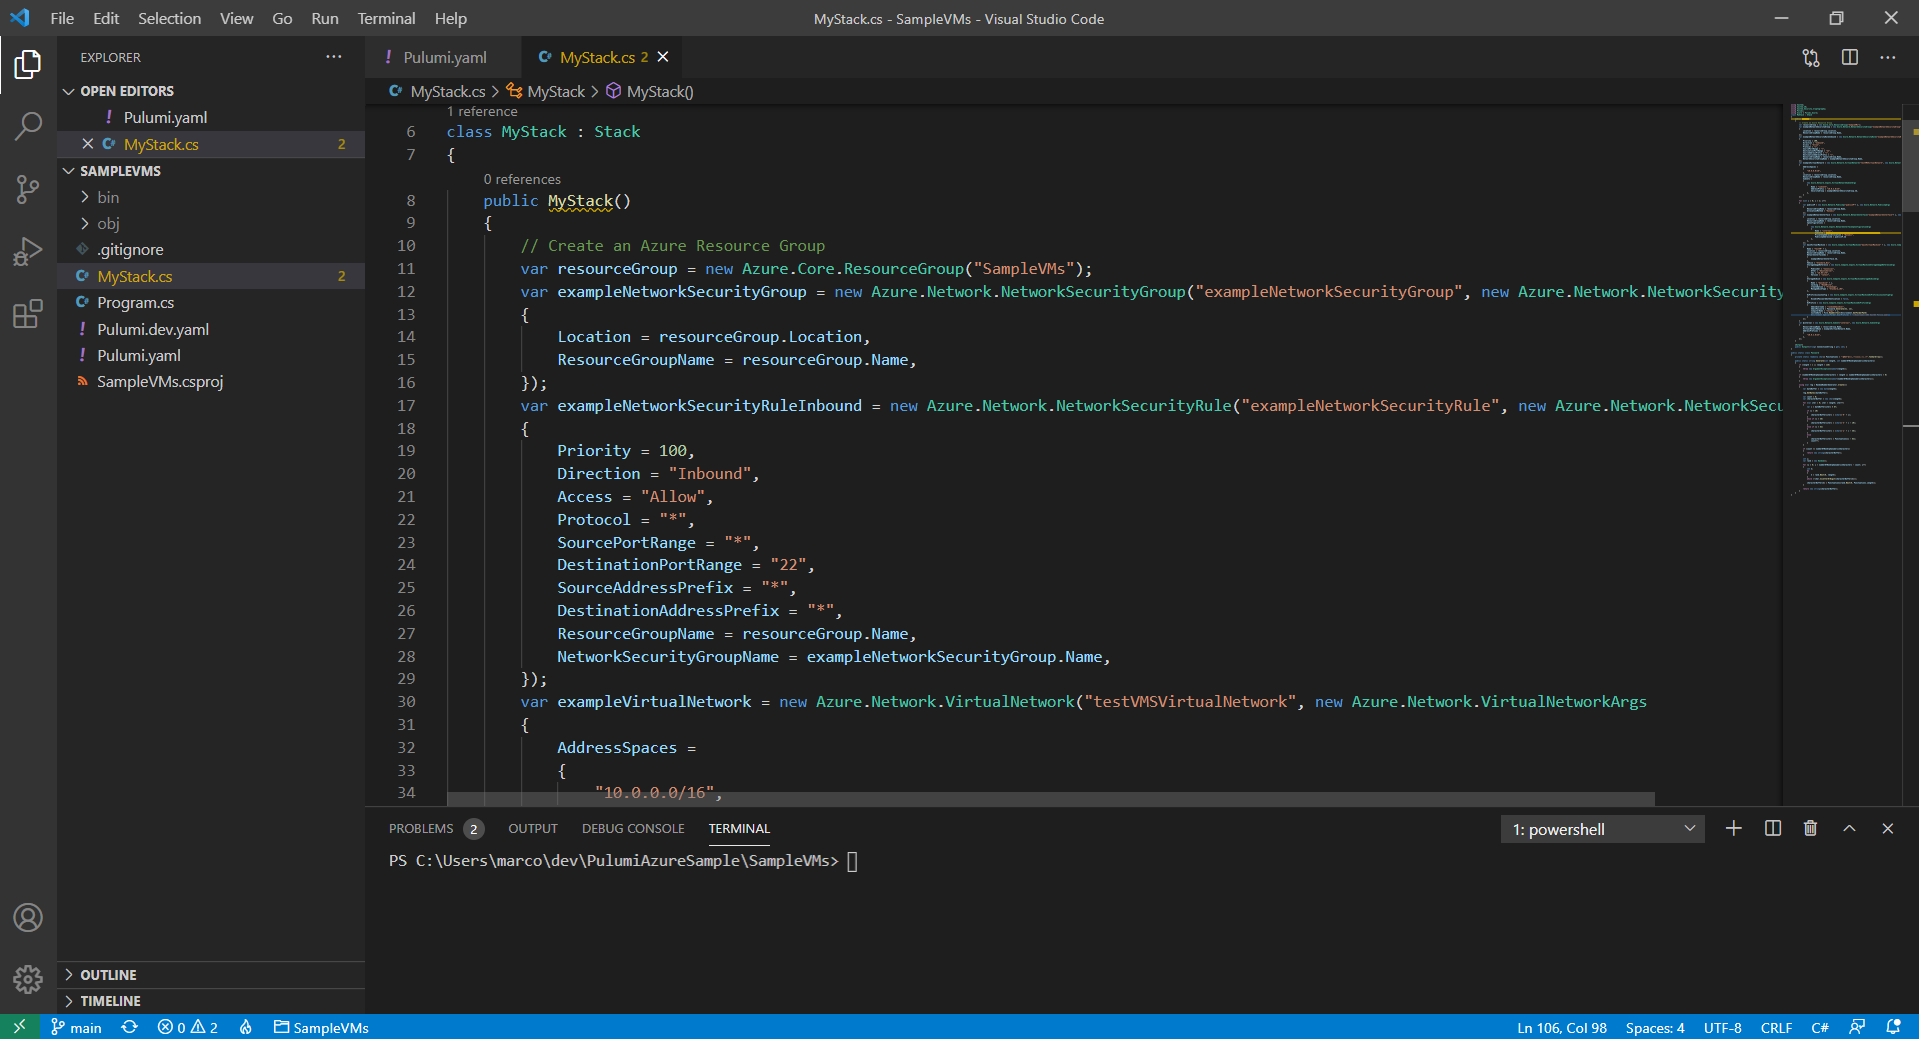Create a new terminal with plus icon
Image resolution: width=1919 pixels, height=1039 pixels.
(x=1734, y=828)
